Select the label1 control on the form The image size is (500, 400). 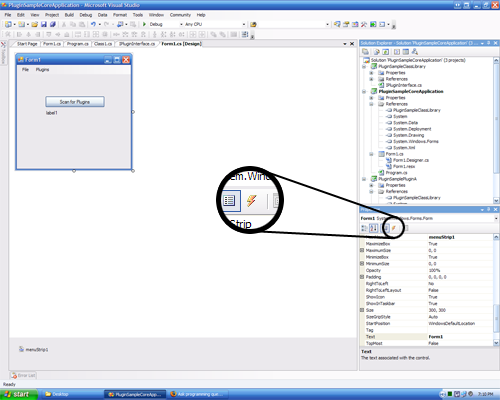[x=52, y=113]
